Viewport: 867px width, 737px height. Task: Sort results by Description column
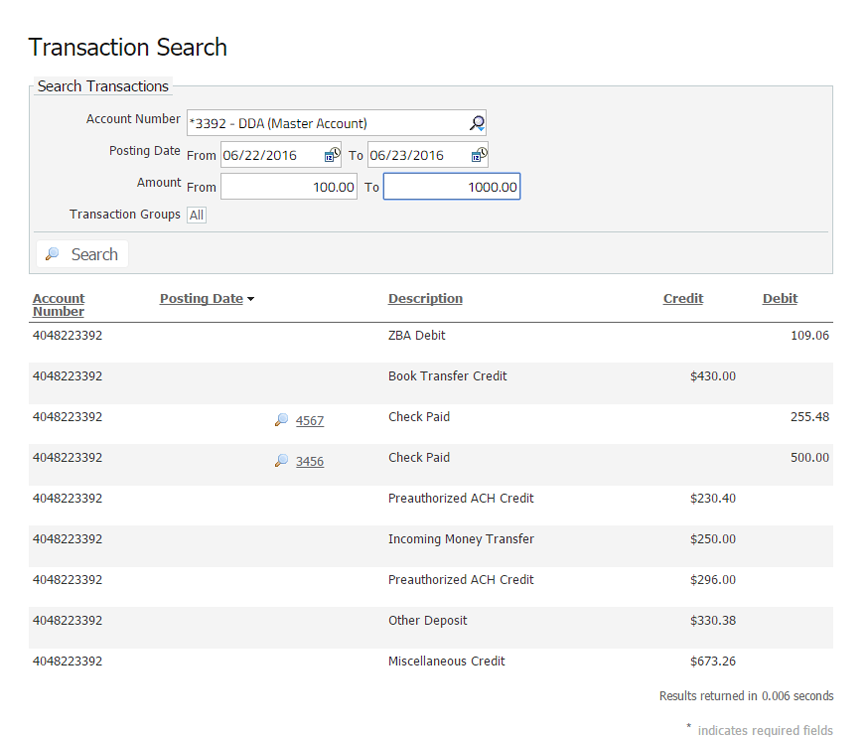425,298
